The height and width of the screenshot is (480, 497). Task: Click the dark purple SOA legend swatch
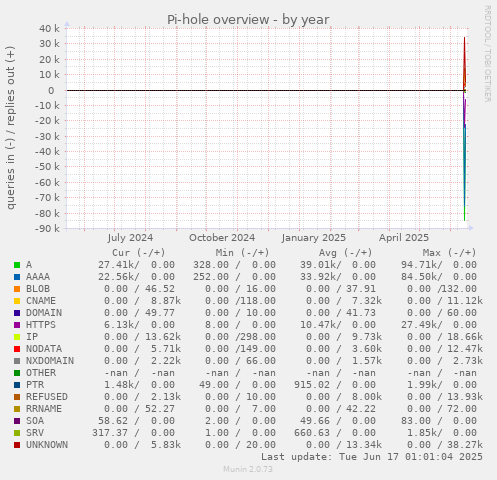tap(17, 421)
